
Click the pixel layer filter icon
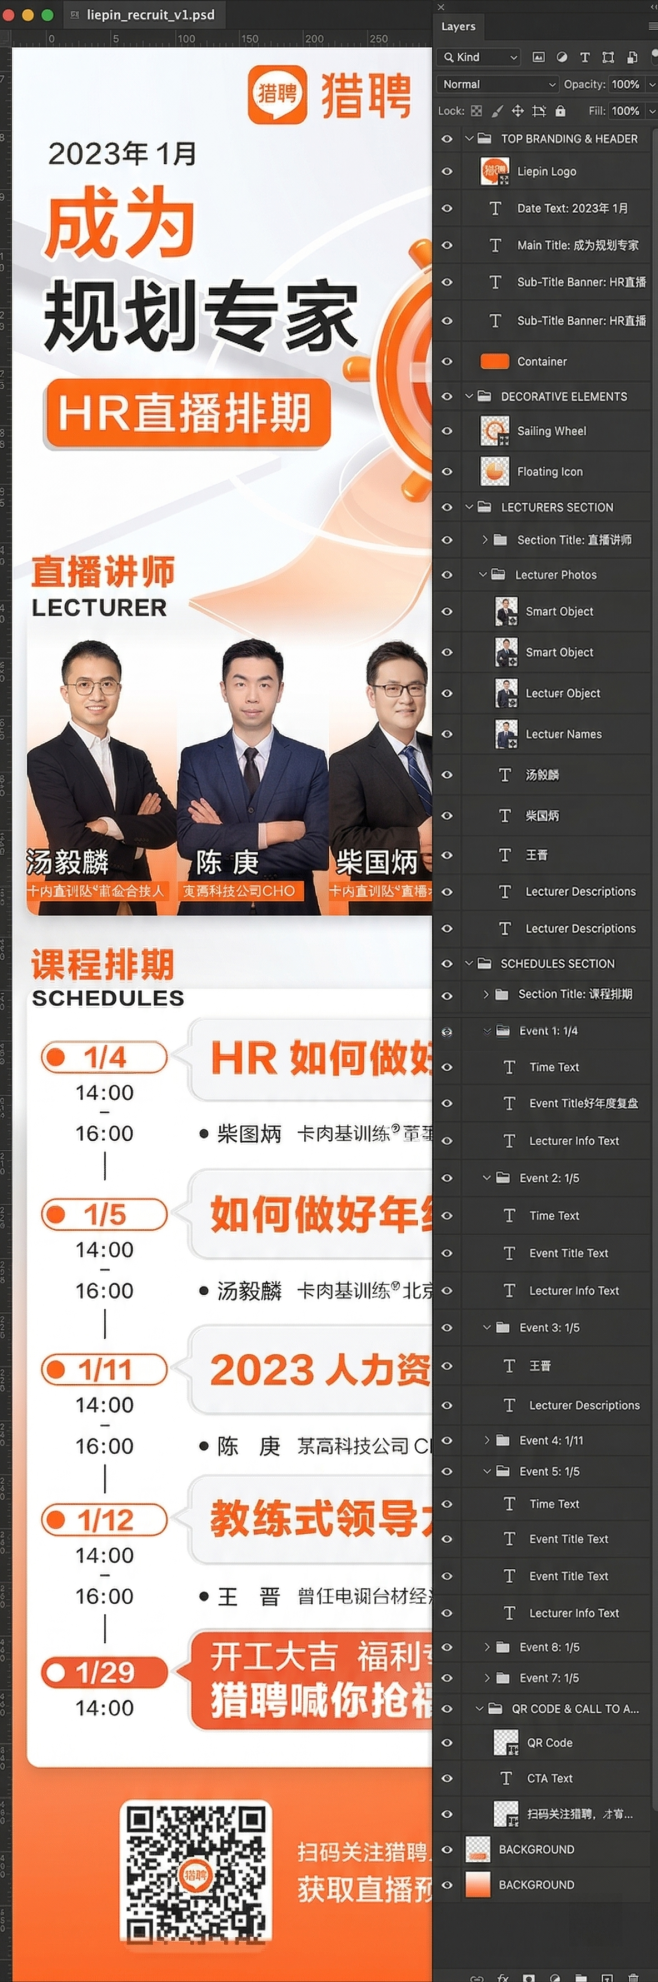pyautogui.click(x=539, y=57)
